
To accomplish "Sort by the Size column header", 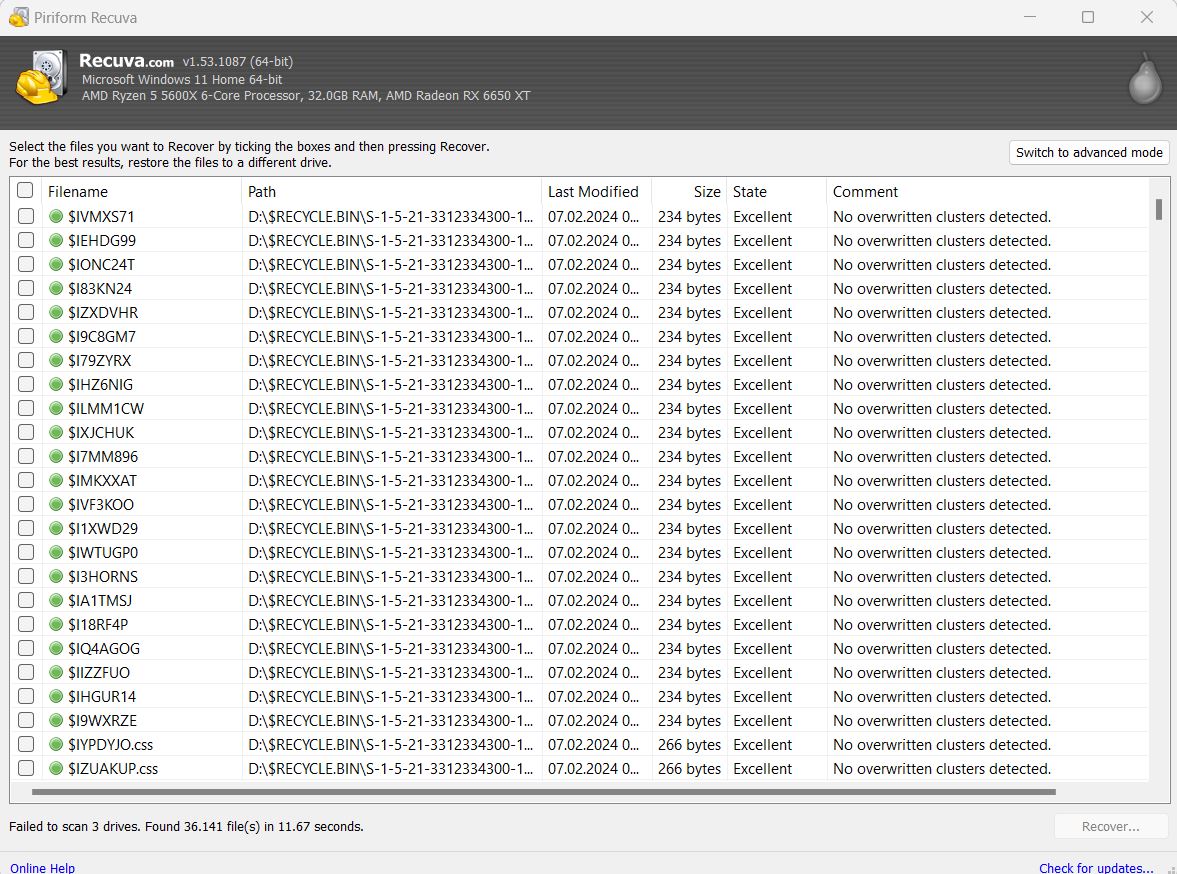I will pos(689,191).
